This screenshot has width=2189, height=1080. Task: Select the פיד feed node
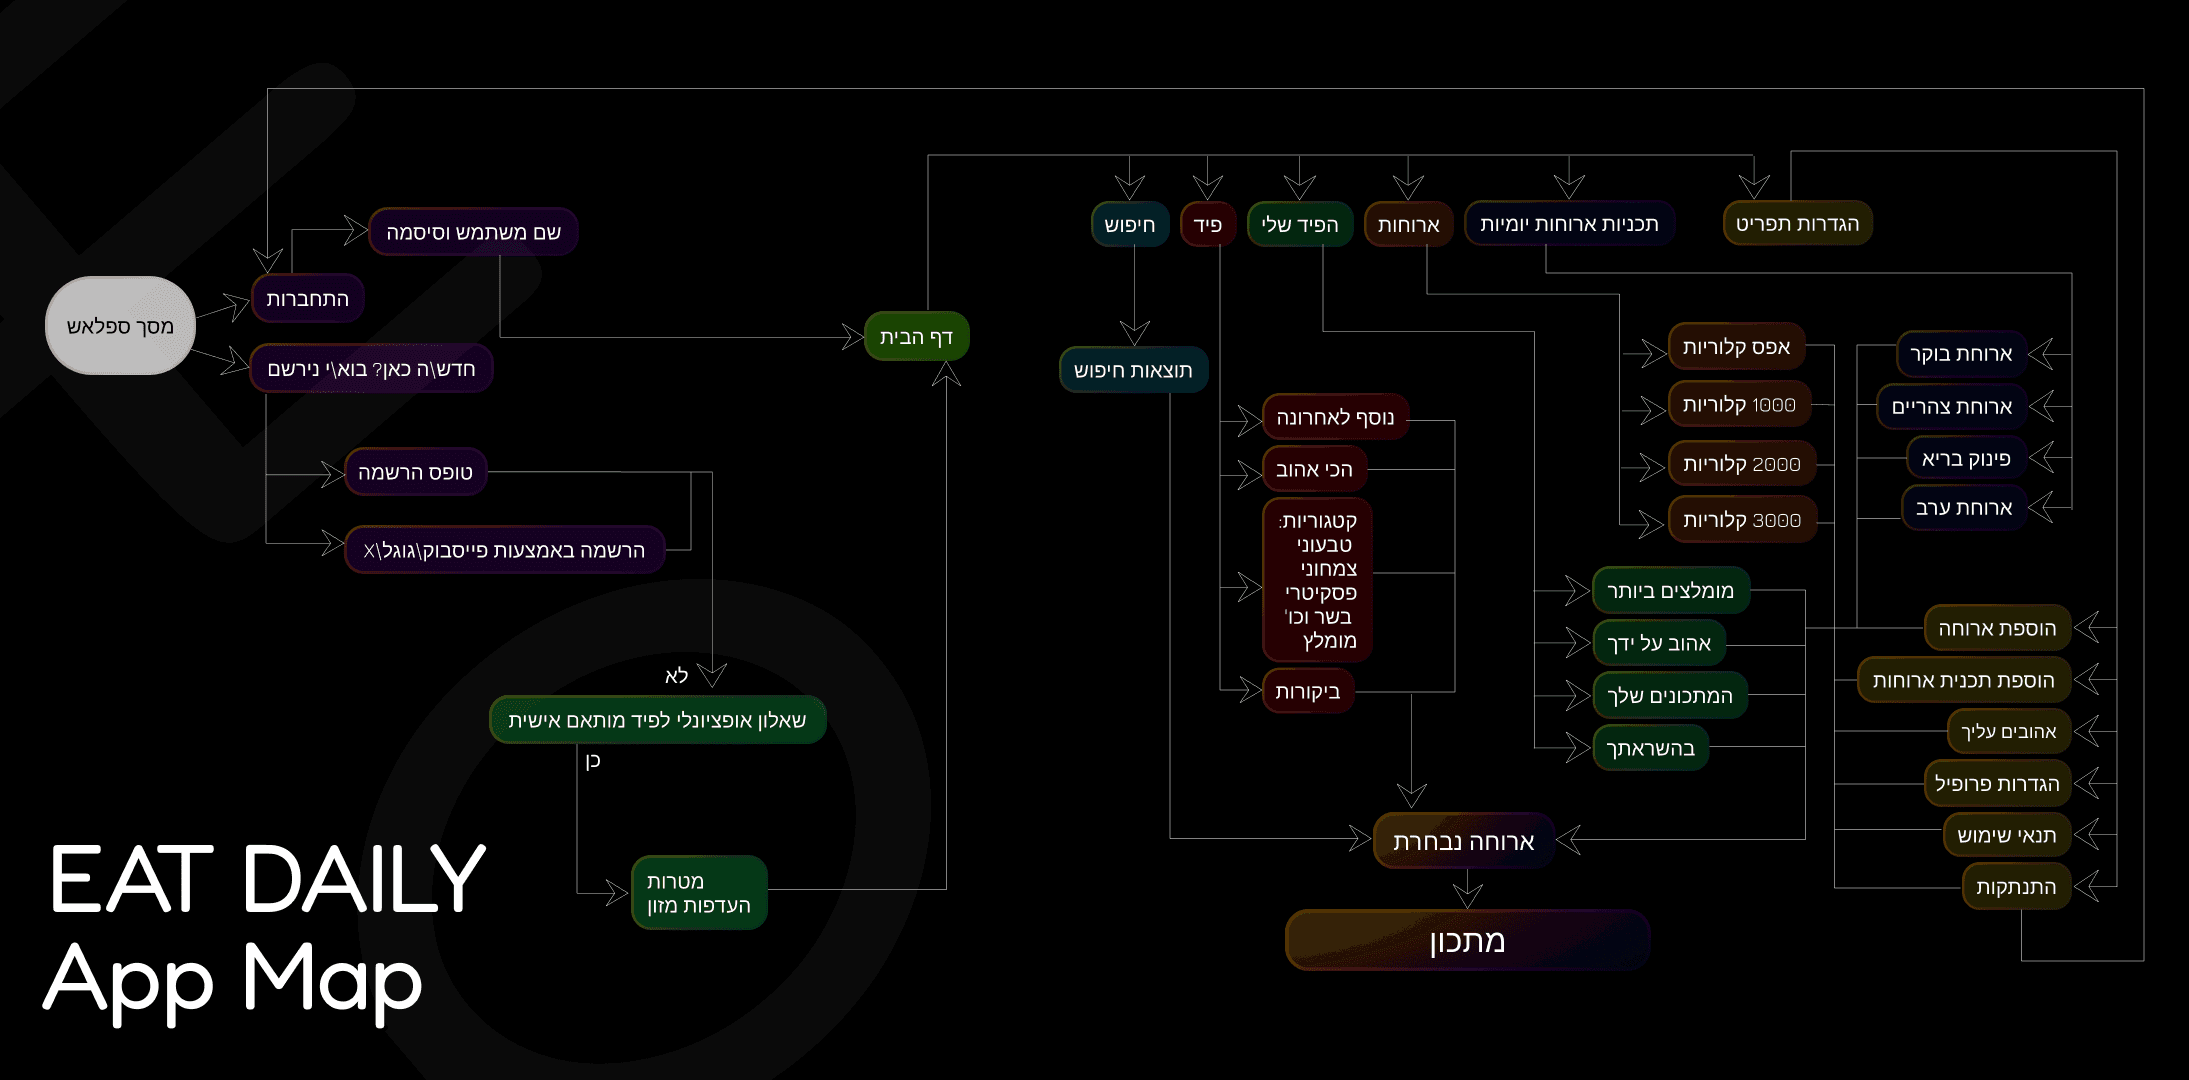[1208, 224]
